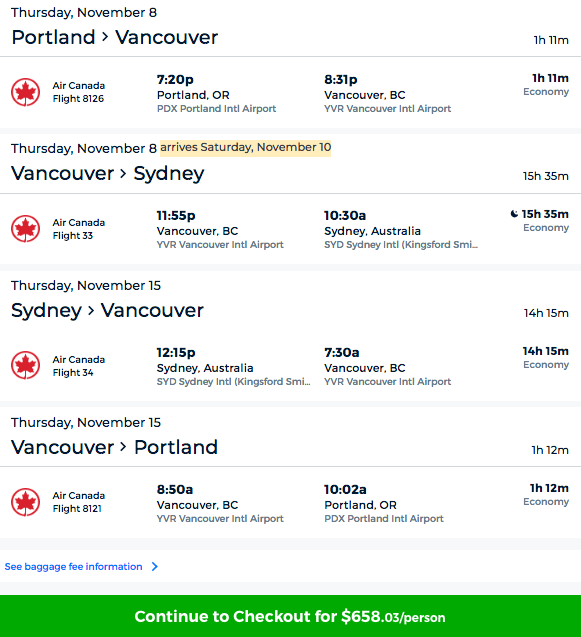Viewport: 581px width, 637px height.
Task: Click the 11:55p Vancouver departure time
Action: click(176, 216)
